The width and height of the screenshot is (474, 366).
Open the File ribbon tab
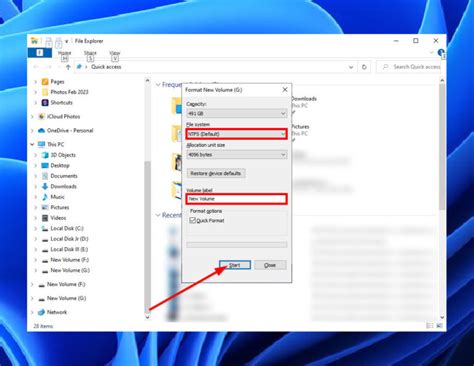40,53
